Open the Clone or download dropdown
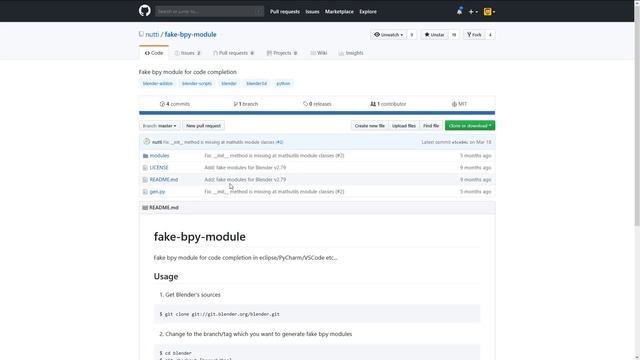The image size is (640, 360). pos(470,126)
